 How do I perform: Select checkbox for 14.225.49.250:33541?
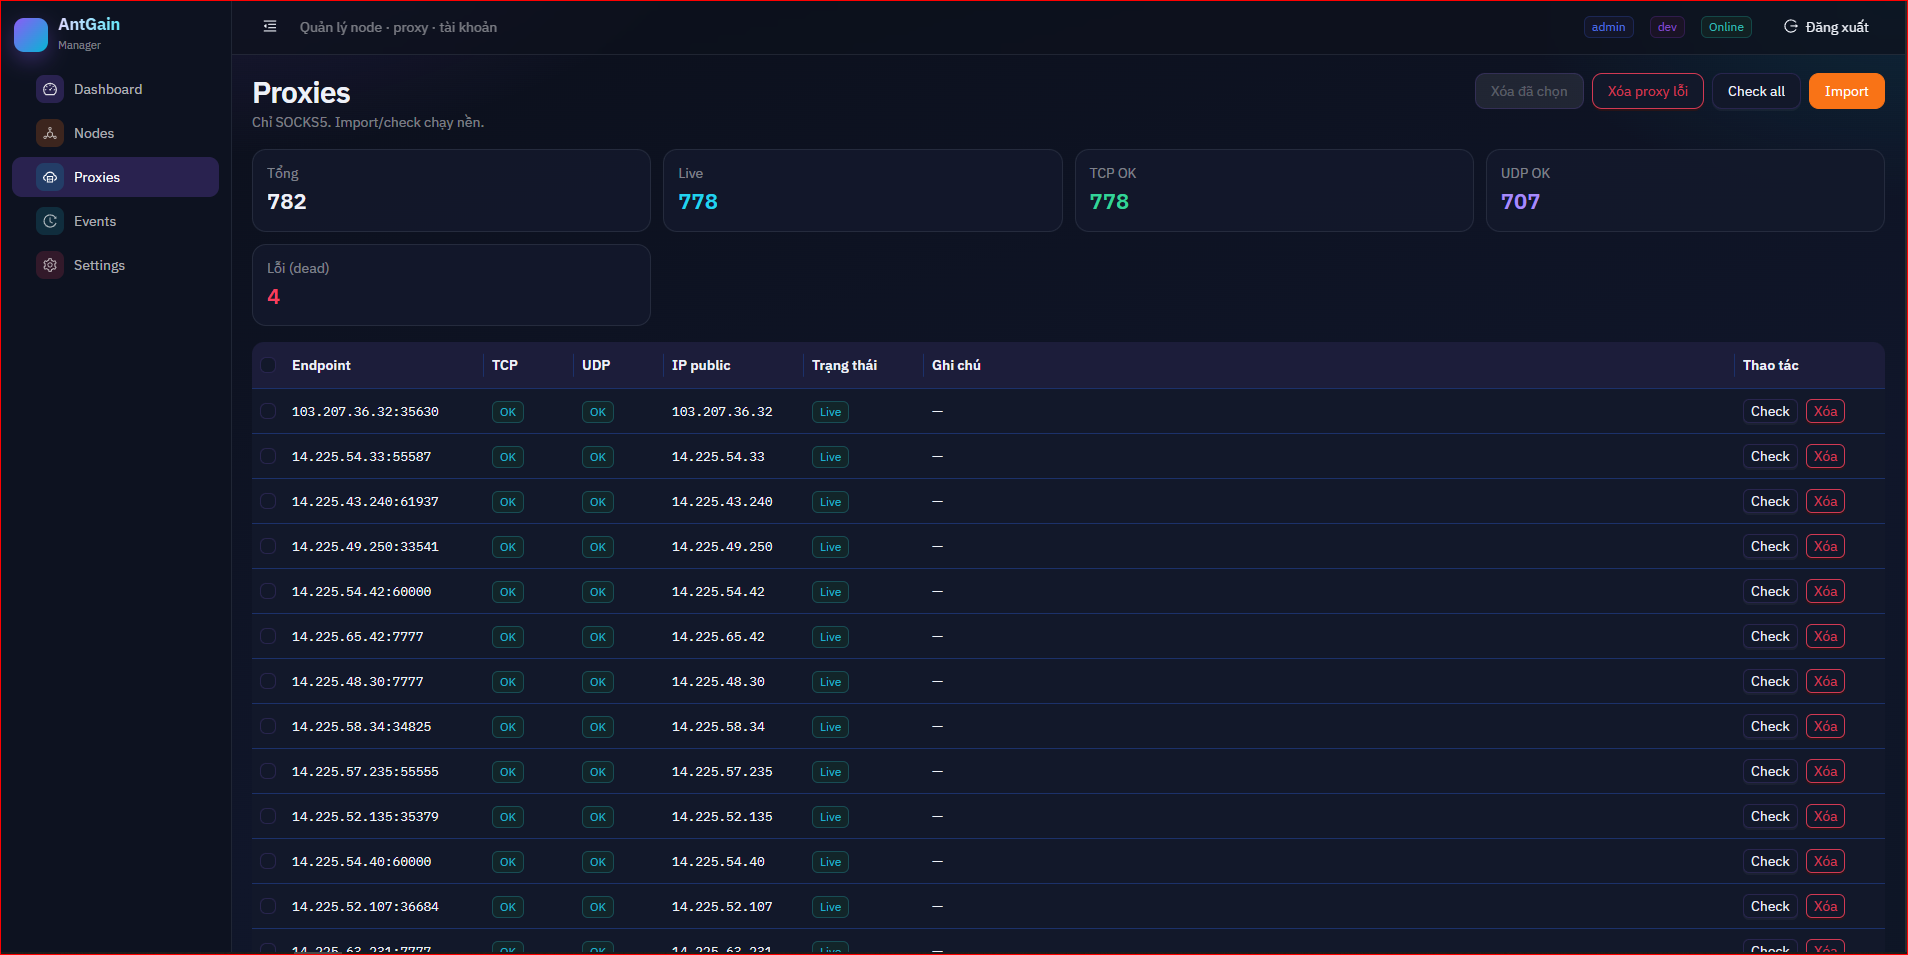268,546
